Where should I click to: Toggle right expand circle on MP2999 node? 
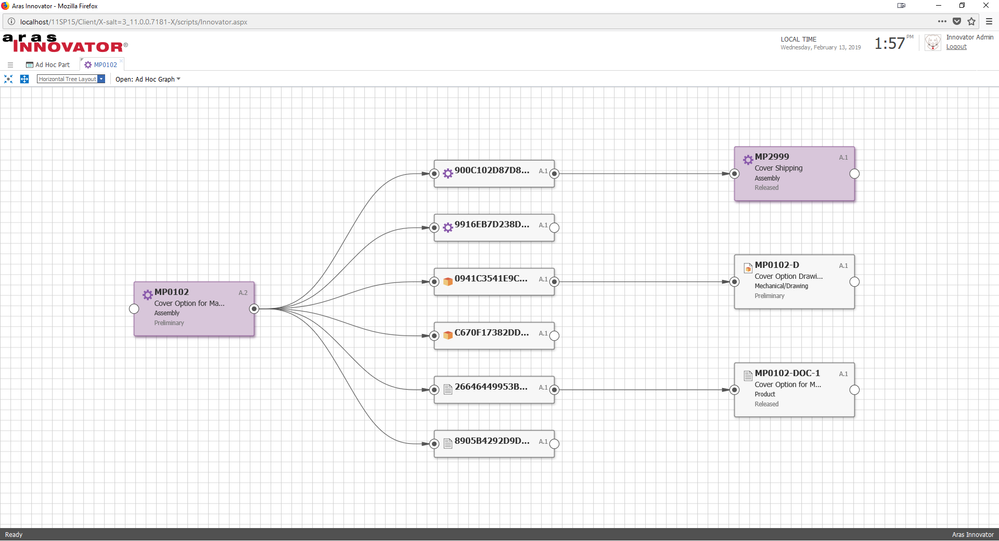click(x=854, y=173)
